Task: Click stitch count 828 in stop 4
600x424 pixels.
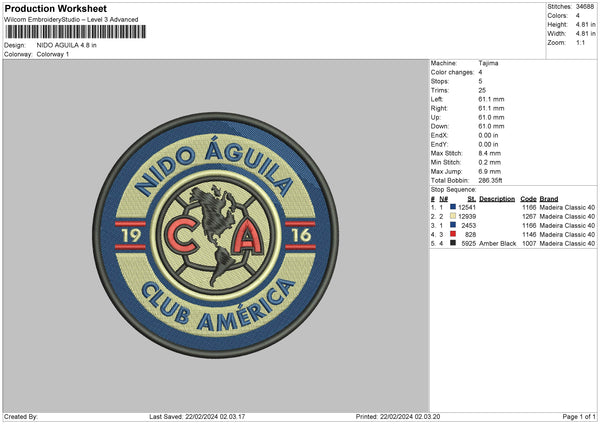Action: click(471, 235)
